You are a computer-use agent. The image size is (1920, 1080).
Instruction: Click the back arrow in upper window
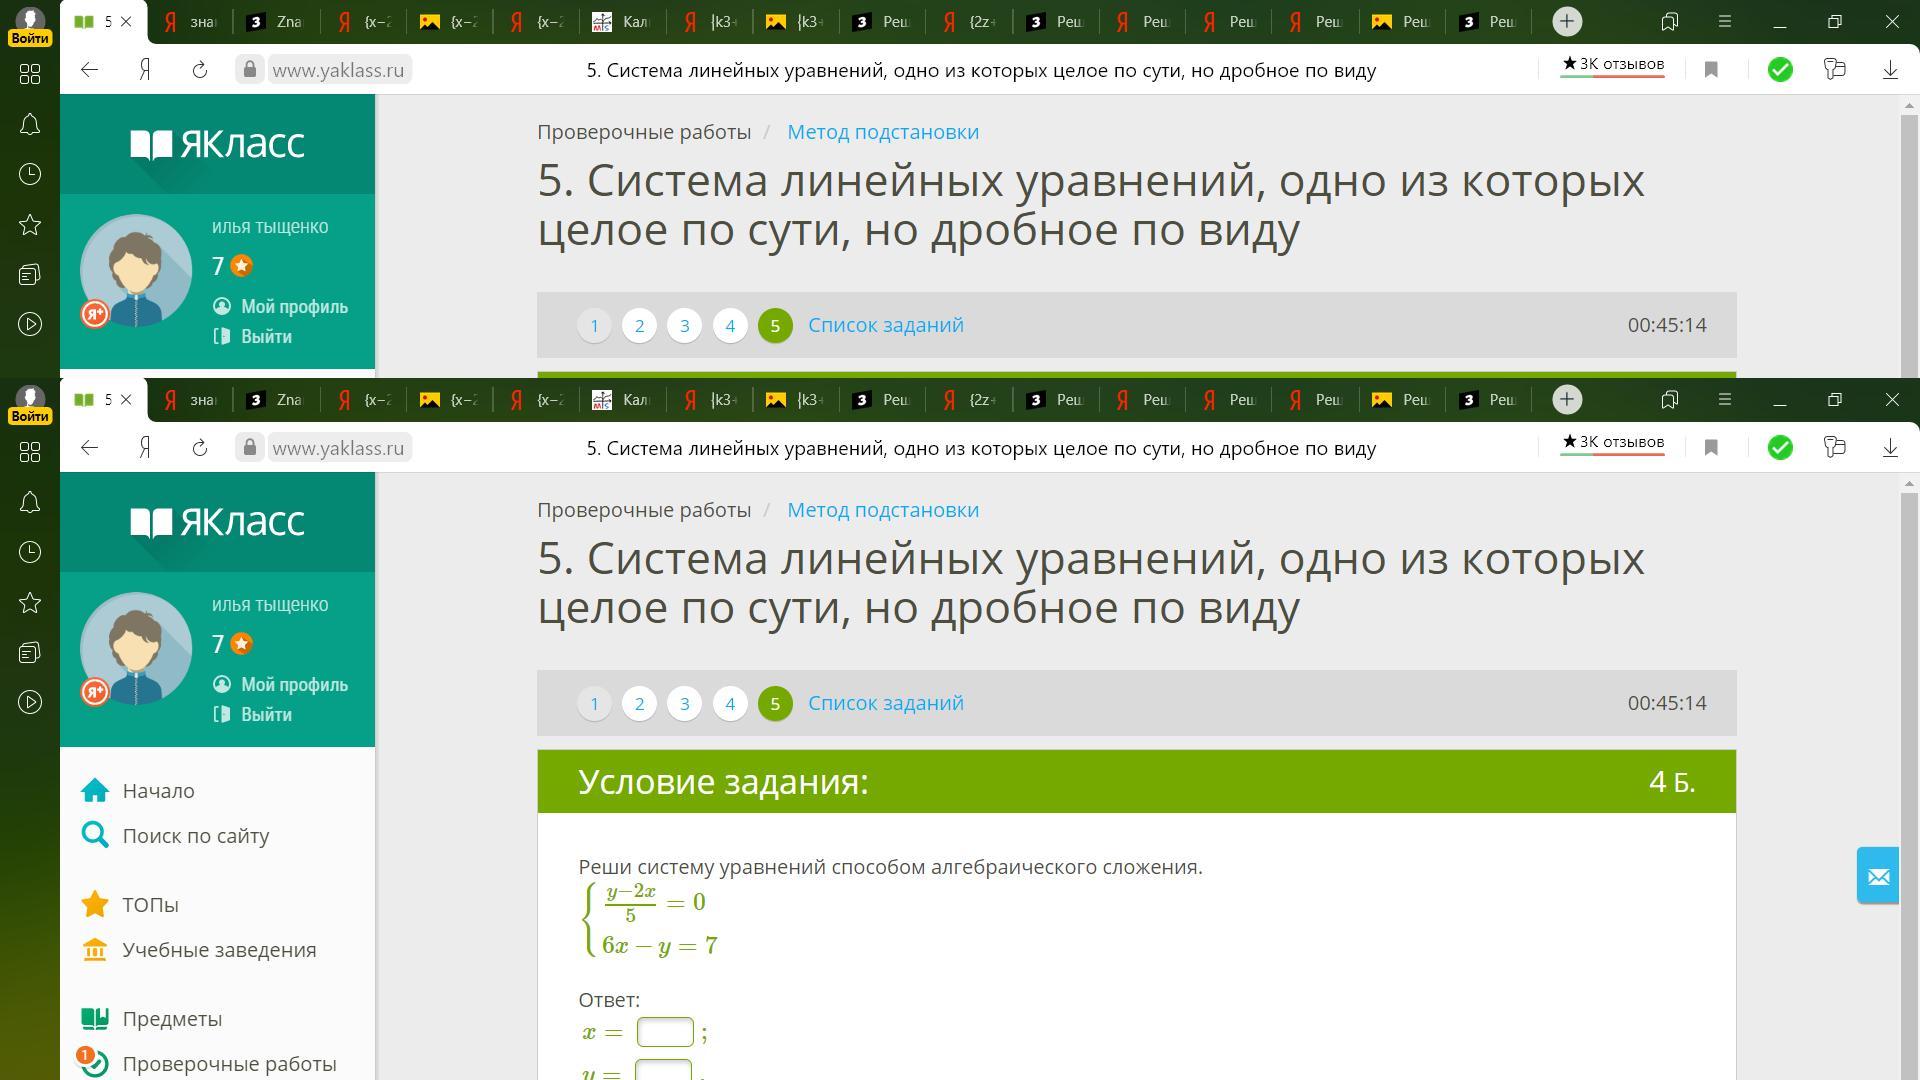click(x=89, y=70)
